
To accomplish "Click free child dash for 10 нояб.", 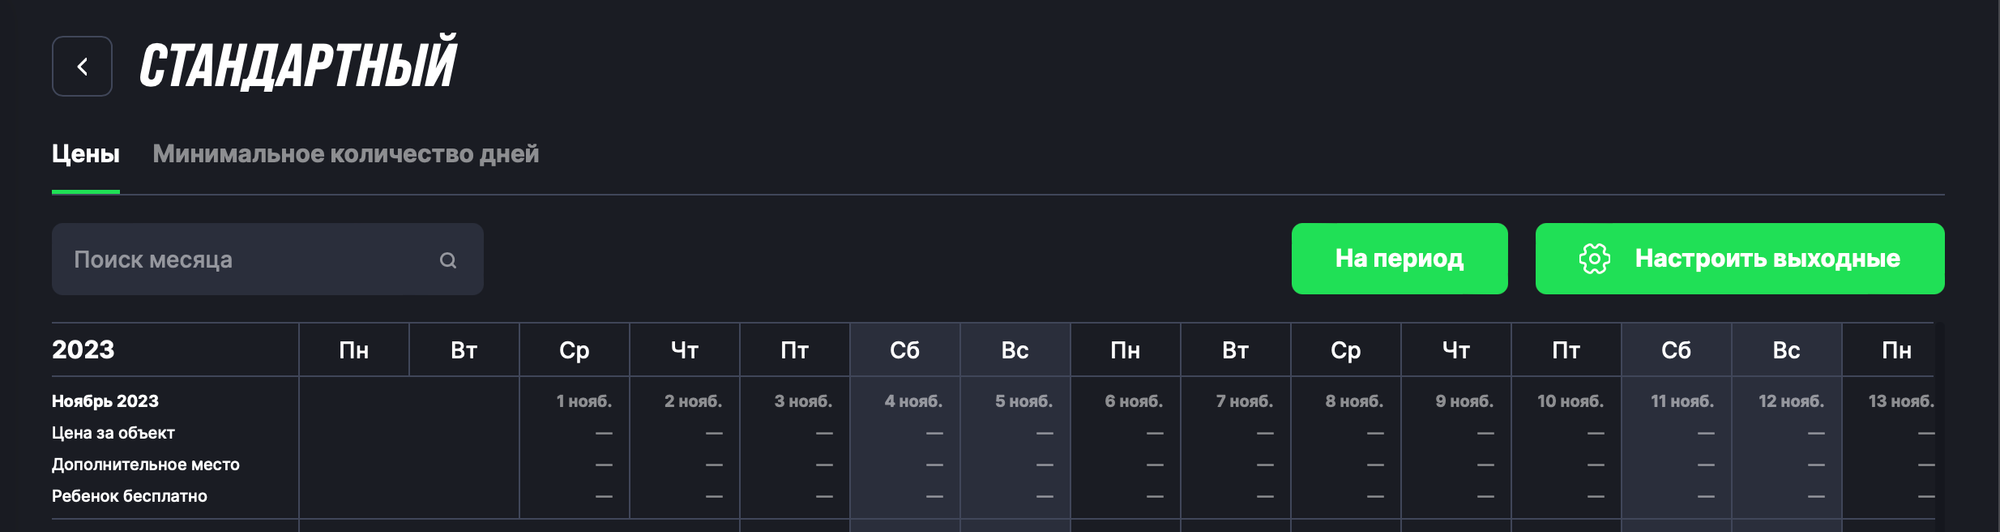I will [x=1595, y=496].
